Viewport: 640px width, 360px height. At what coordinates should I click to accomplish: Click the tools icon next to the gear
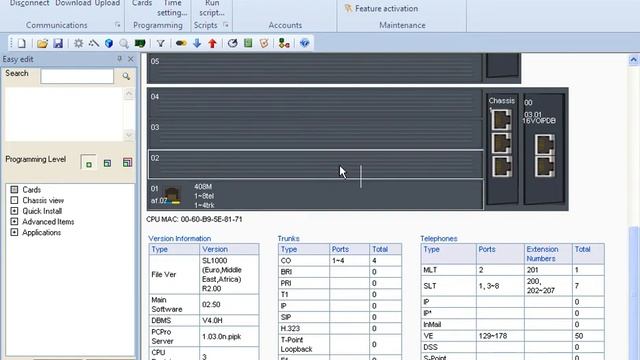point(94,43)
